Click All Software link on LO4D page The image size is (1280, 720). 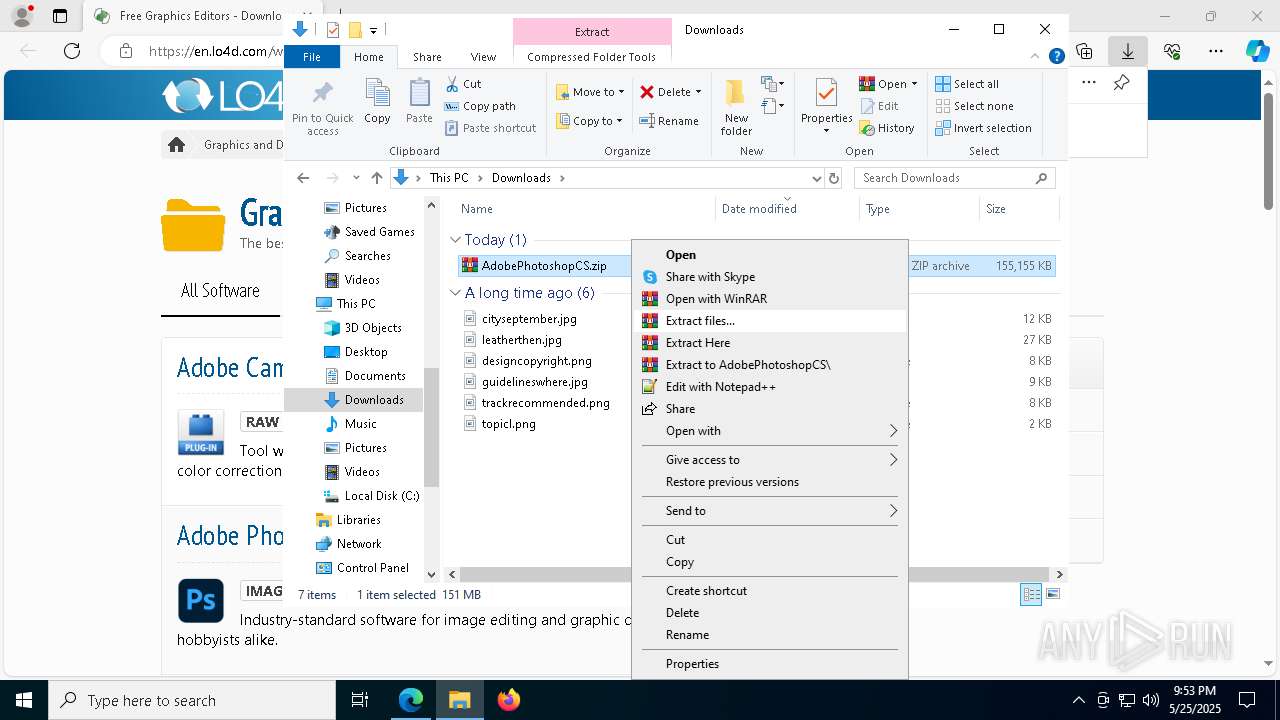220,291
